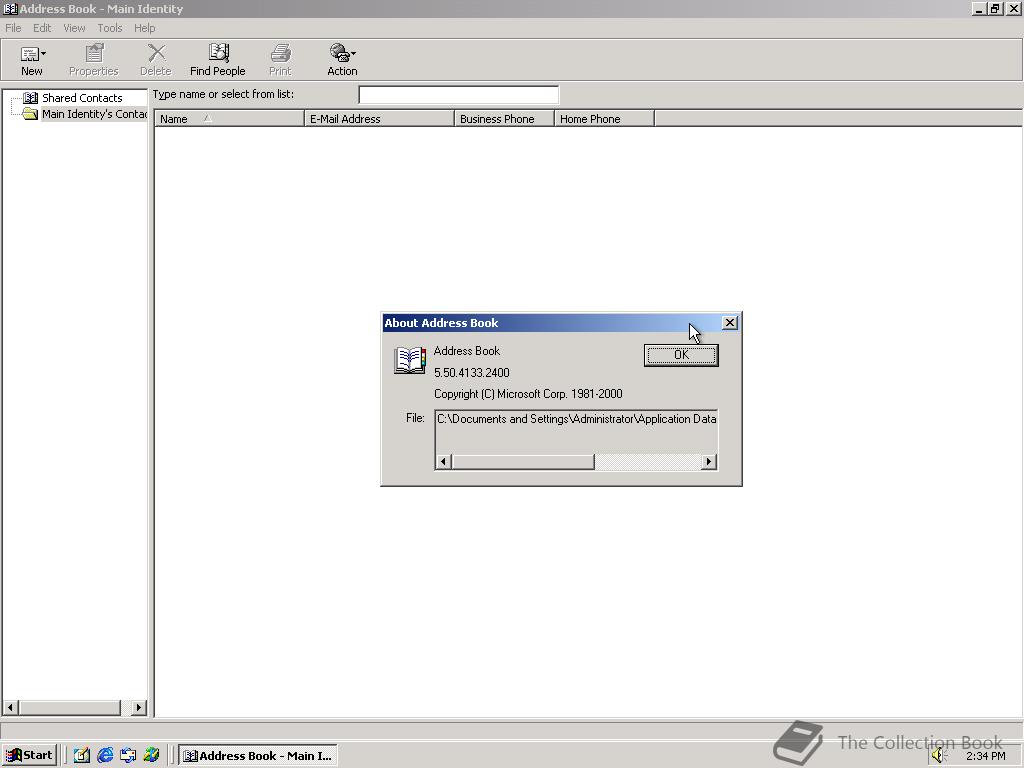Open the File menu

(x=13, y=28)
